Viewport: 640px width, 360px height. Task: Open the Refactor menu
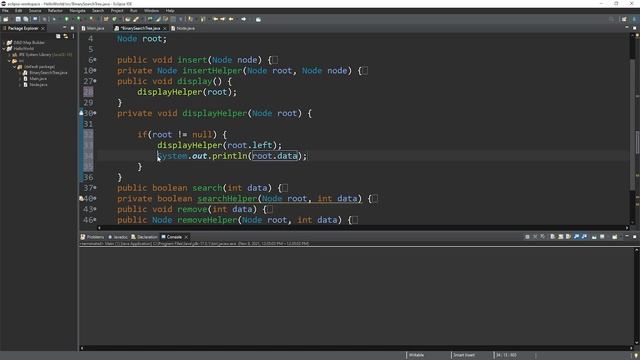point(55,11)
